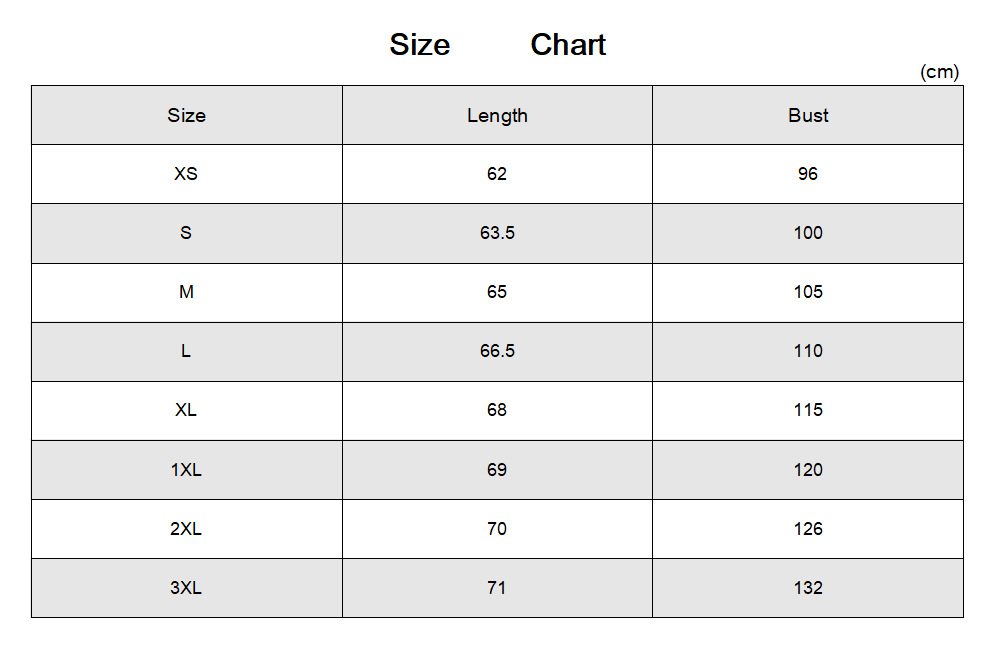The width and height of the screenshot is (995, 656).
Task: Click the length value 68
Action: 497,410
